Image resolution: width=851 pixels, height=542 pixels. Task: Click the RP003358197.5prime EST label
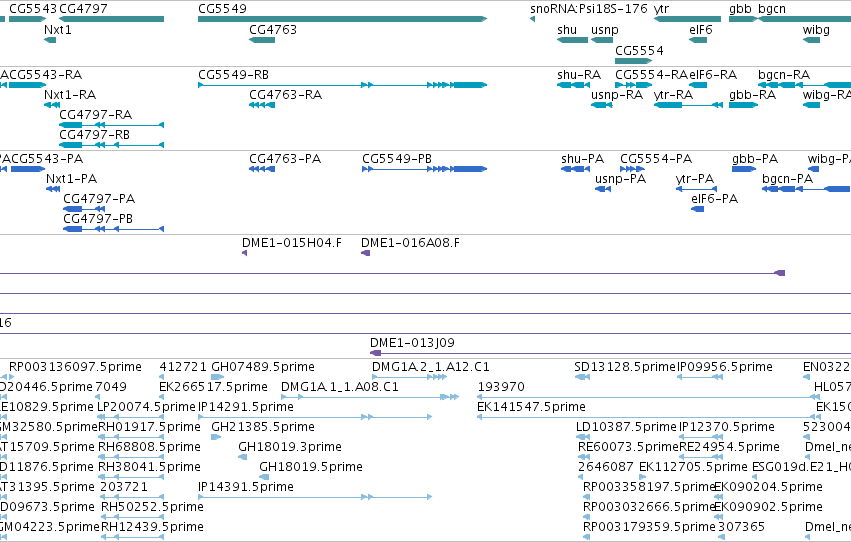(x=650, y=487)
